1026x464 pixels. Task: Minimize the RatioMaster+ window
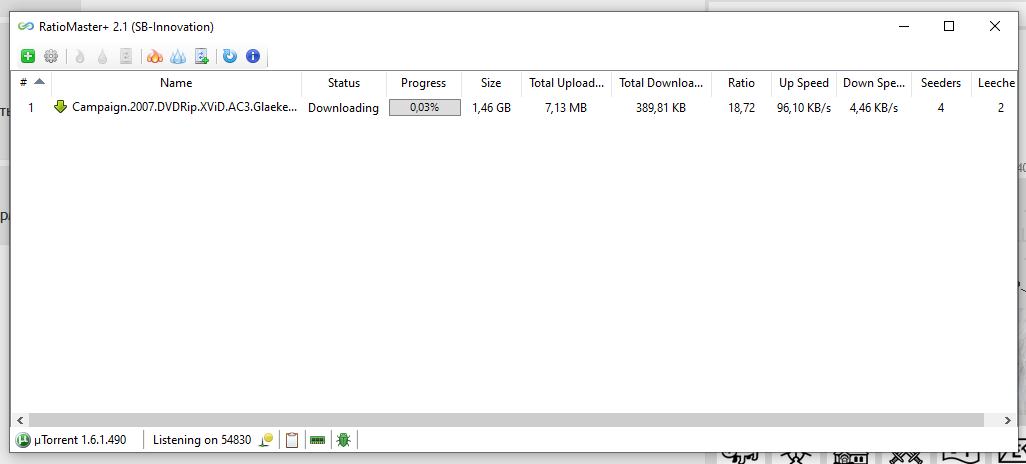tap(904, 26)
